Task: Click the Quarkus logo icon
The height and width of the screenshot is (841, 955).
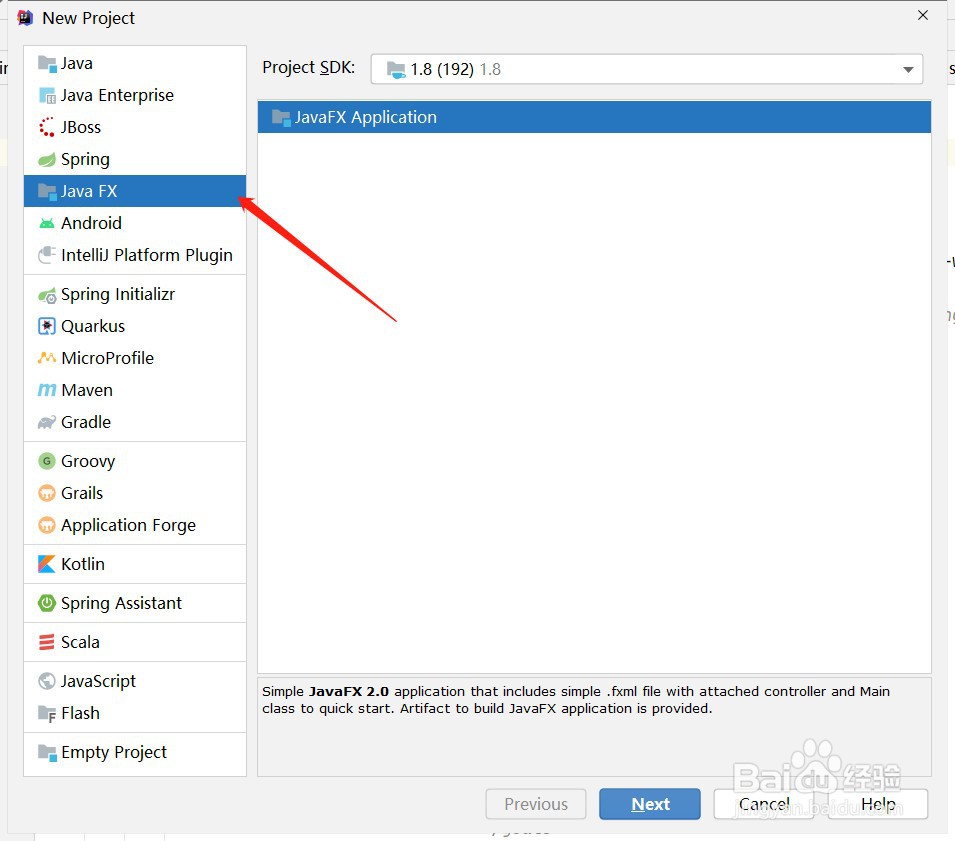Action: [x=47, y=326]
